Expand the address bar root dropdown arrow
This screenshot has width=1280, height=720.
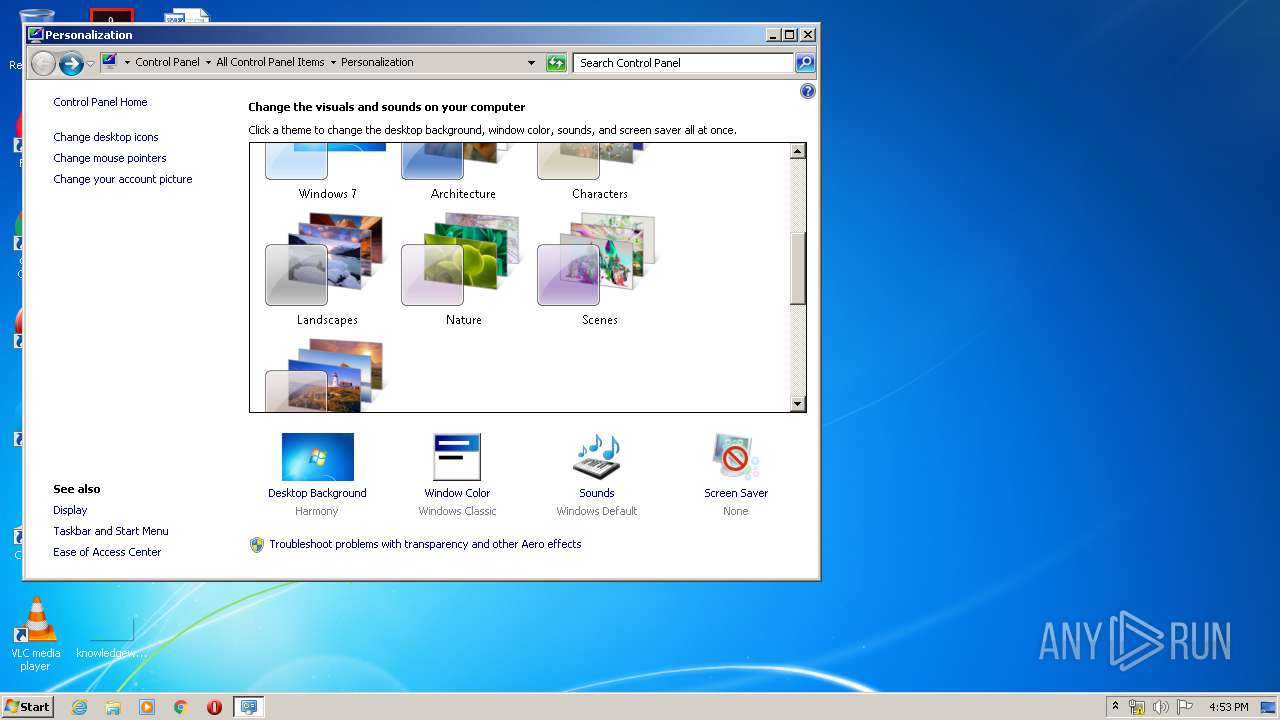coord(127,62)
